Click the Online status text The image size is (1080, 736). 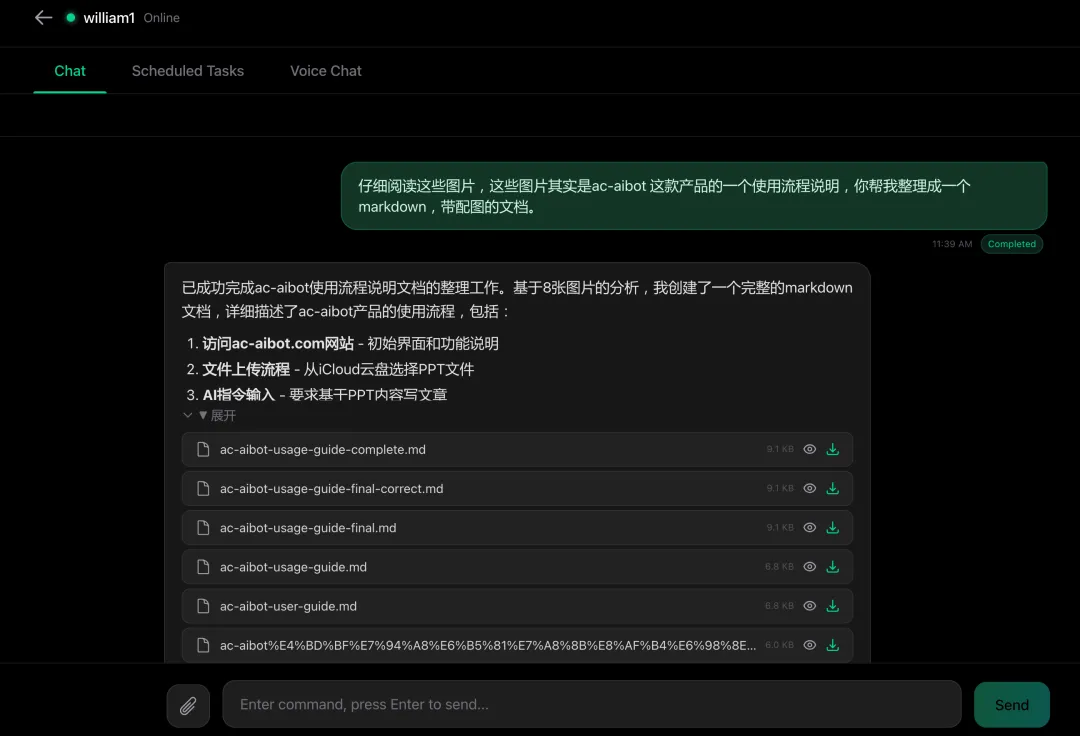coord(161,18)
